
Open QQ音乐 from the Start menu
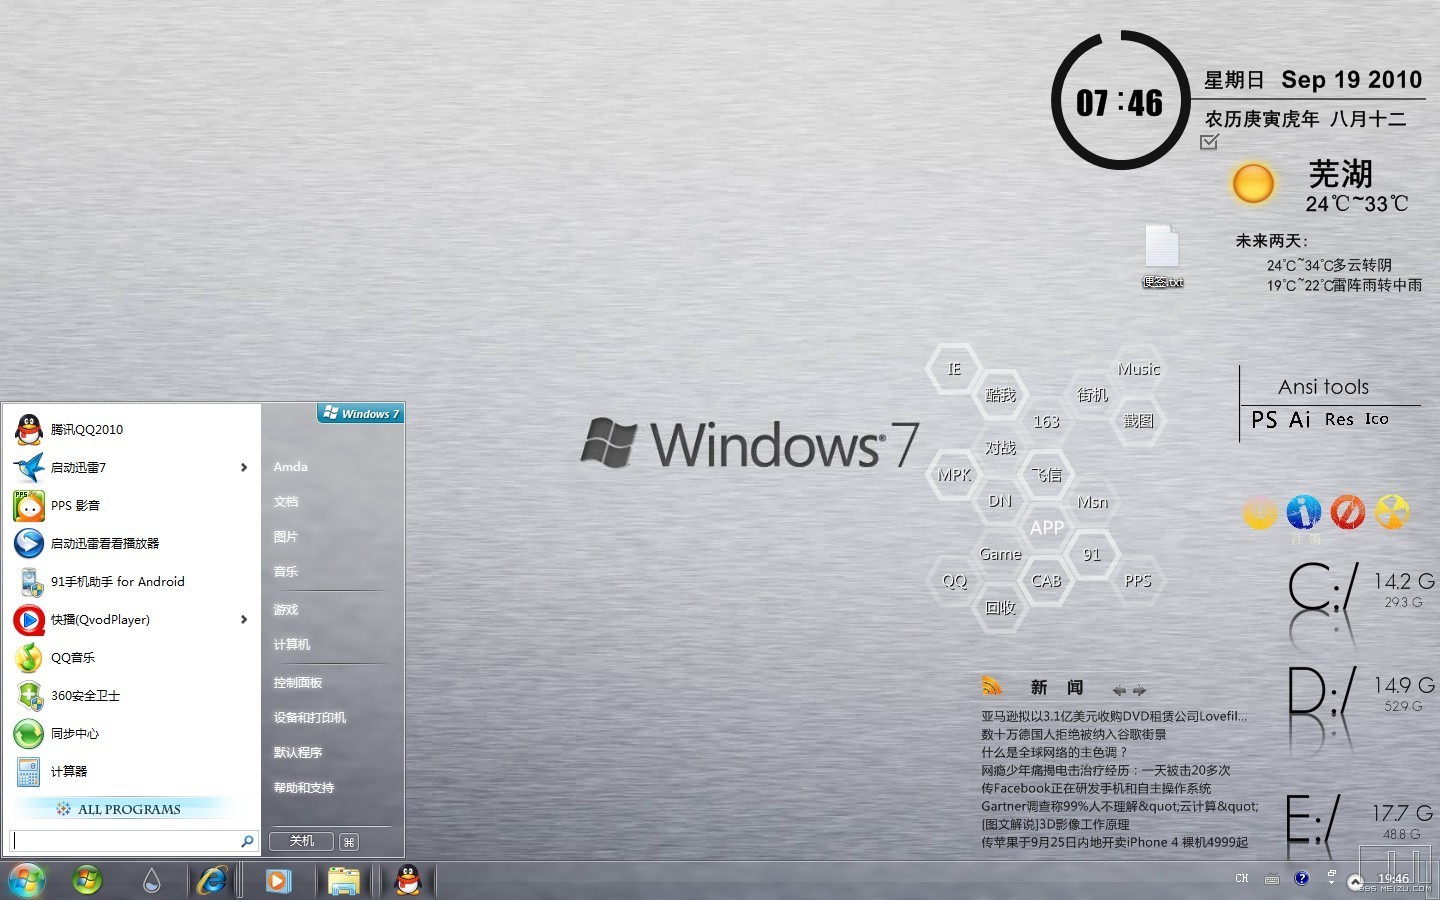(131, 657)
